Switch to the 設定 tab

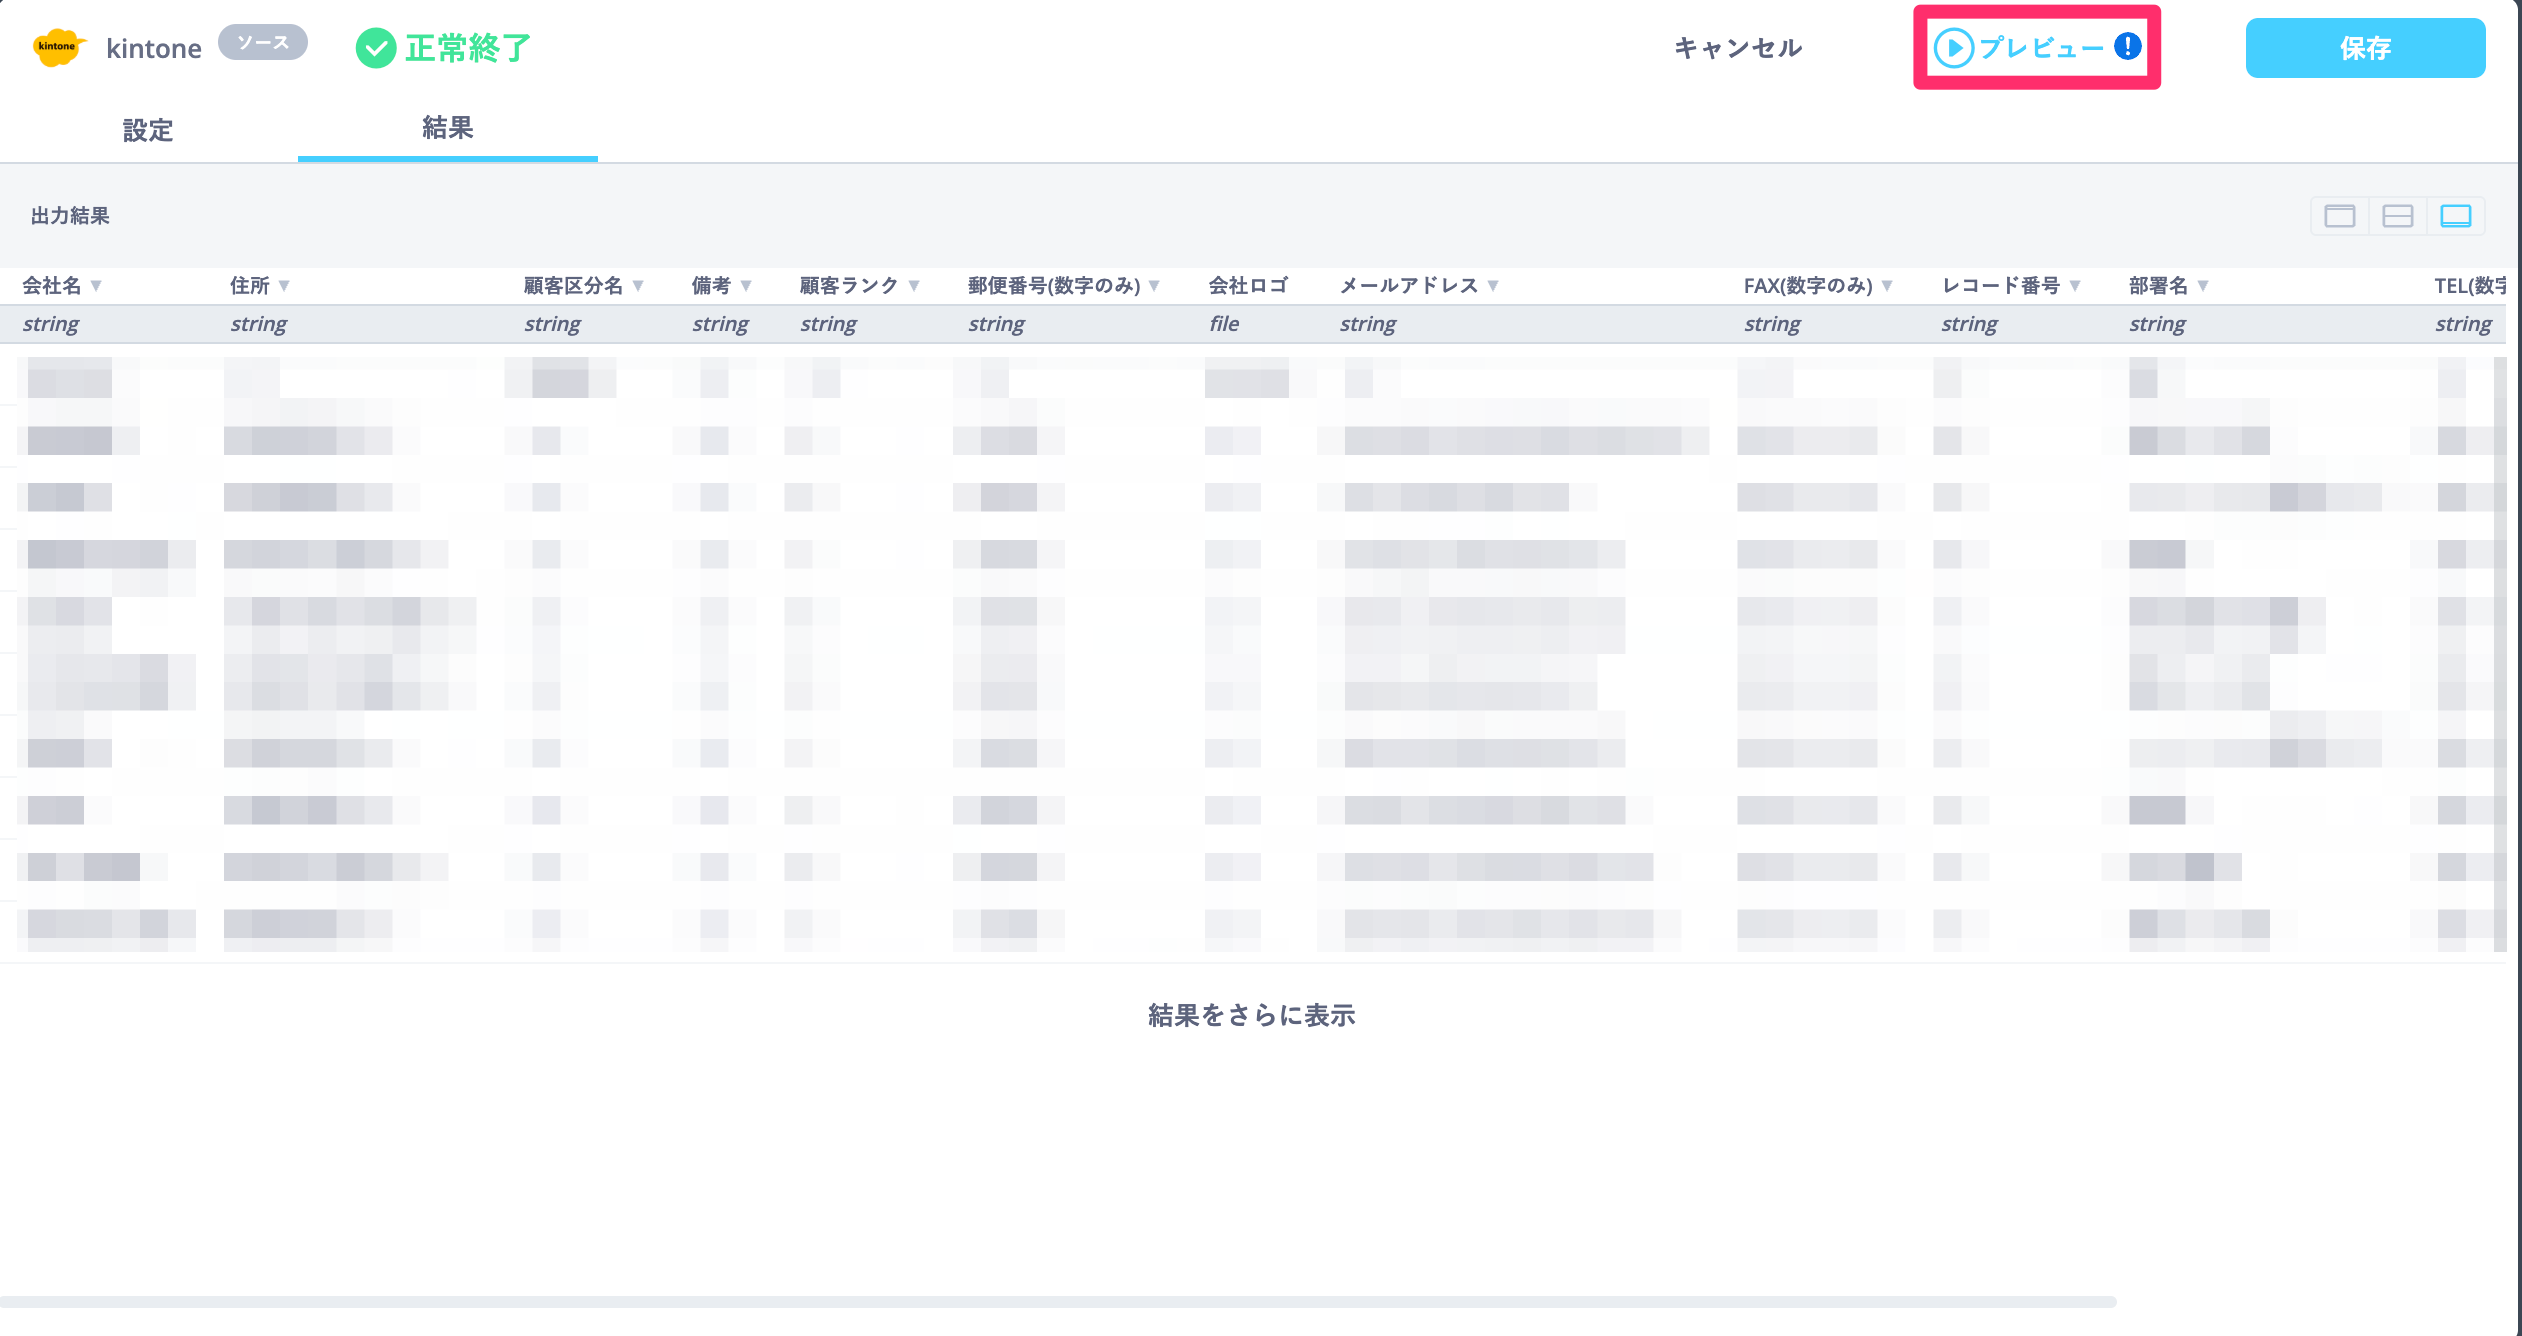[x=148, y=130]
